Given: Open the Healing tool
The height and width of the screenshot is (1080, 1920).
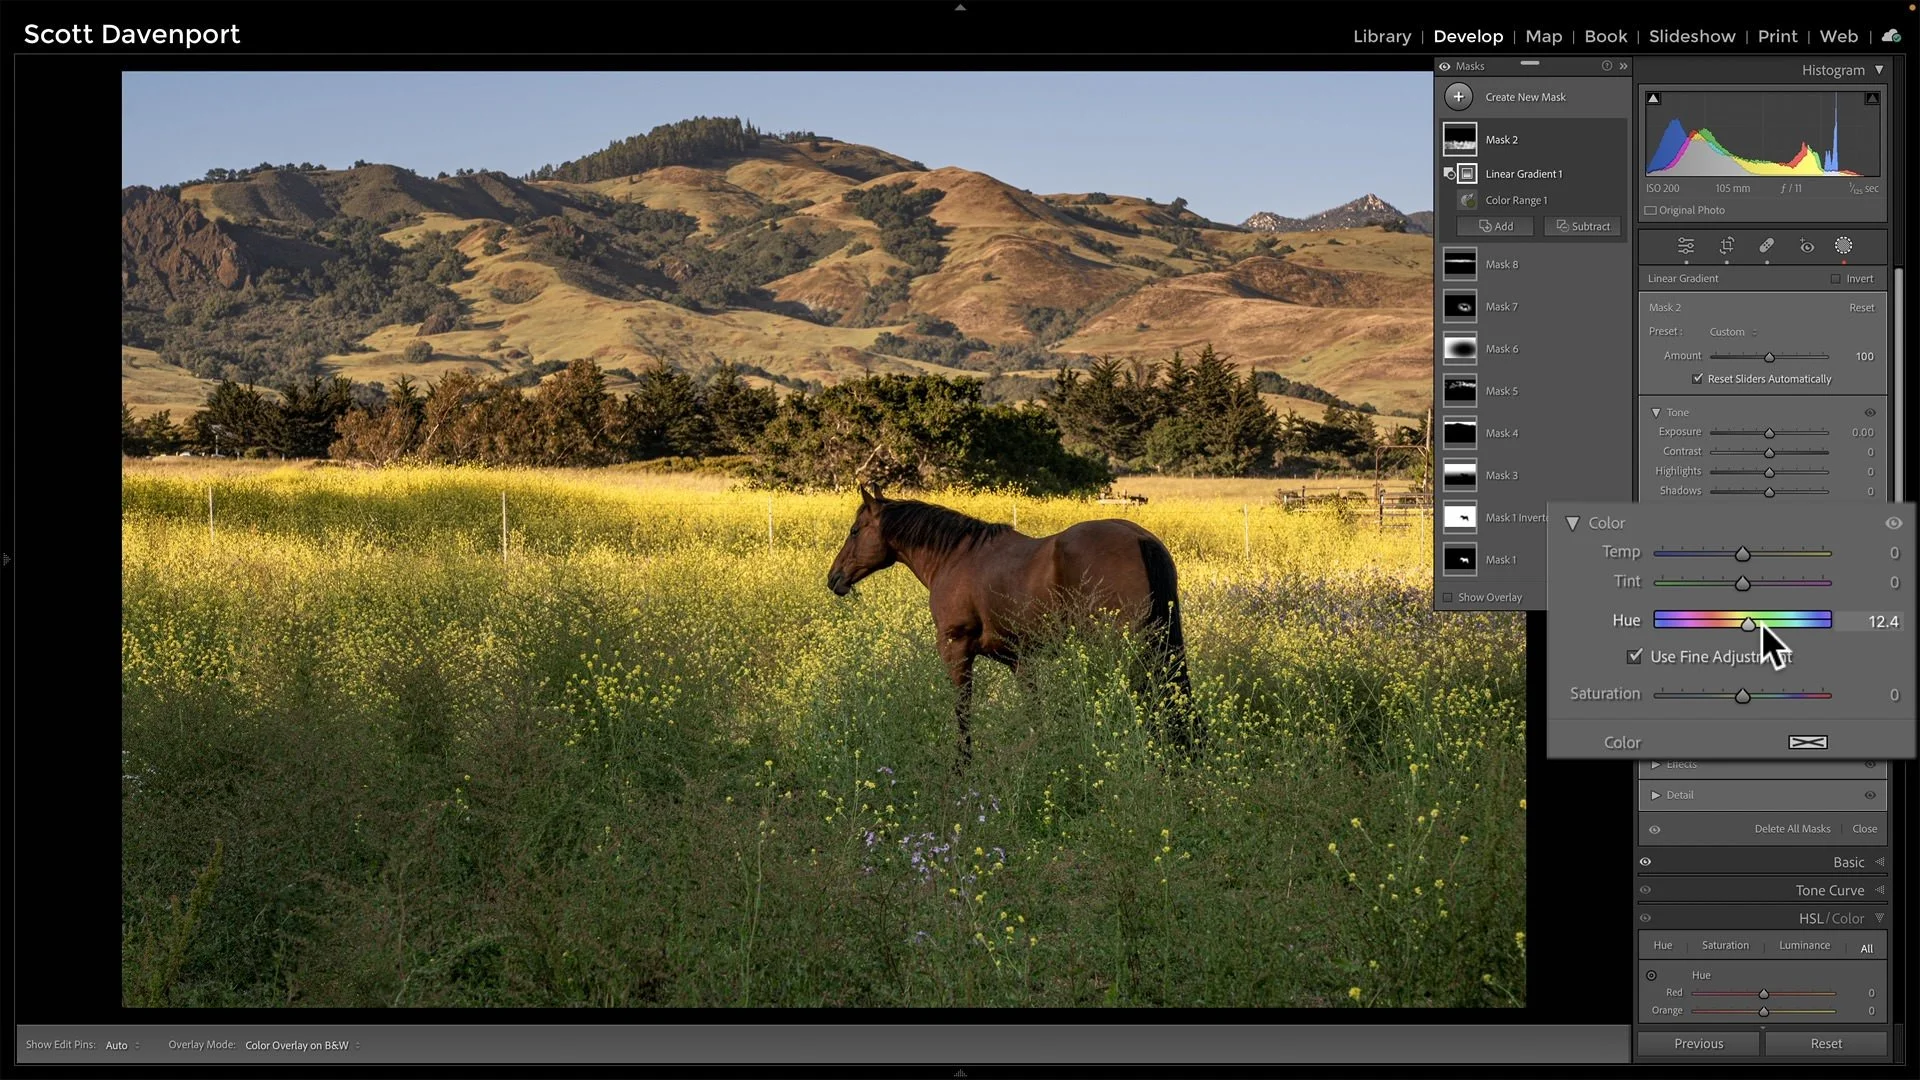Looking at the screenshot, I should (1767, 246).
